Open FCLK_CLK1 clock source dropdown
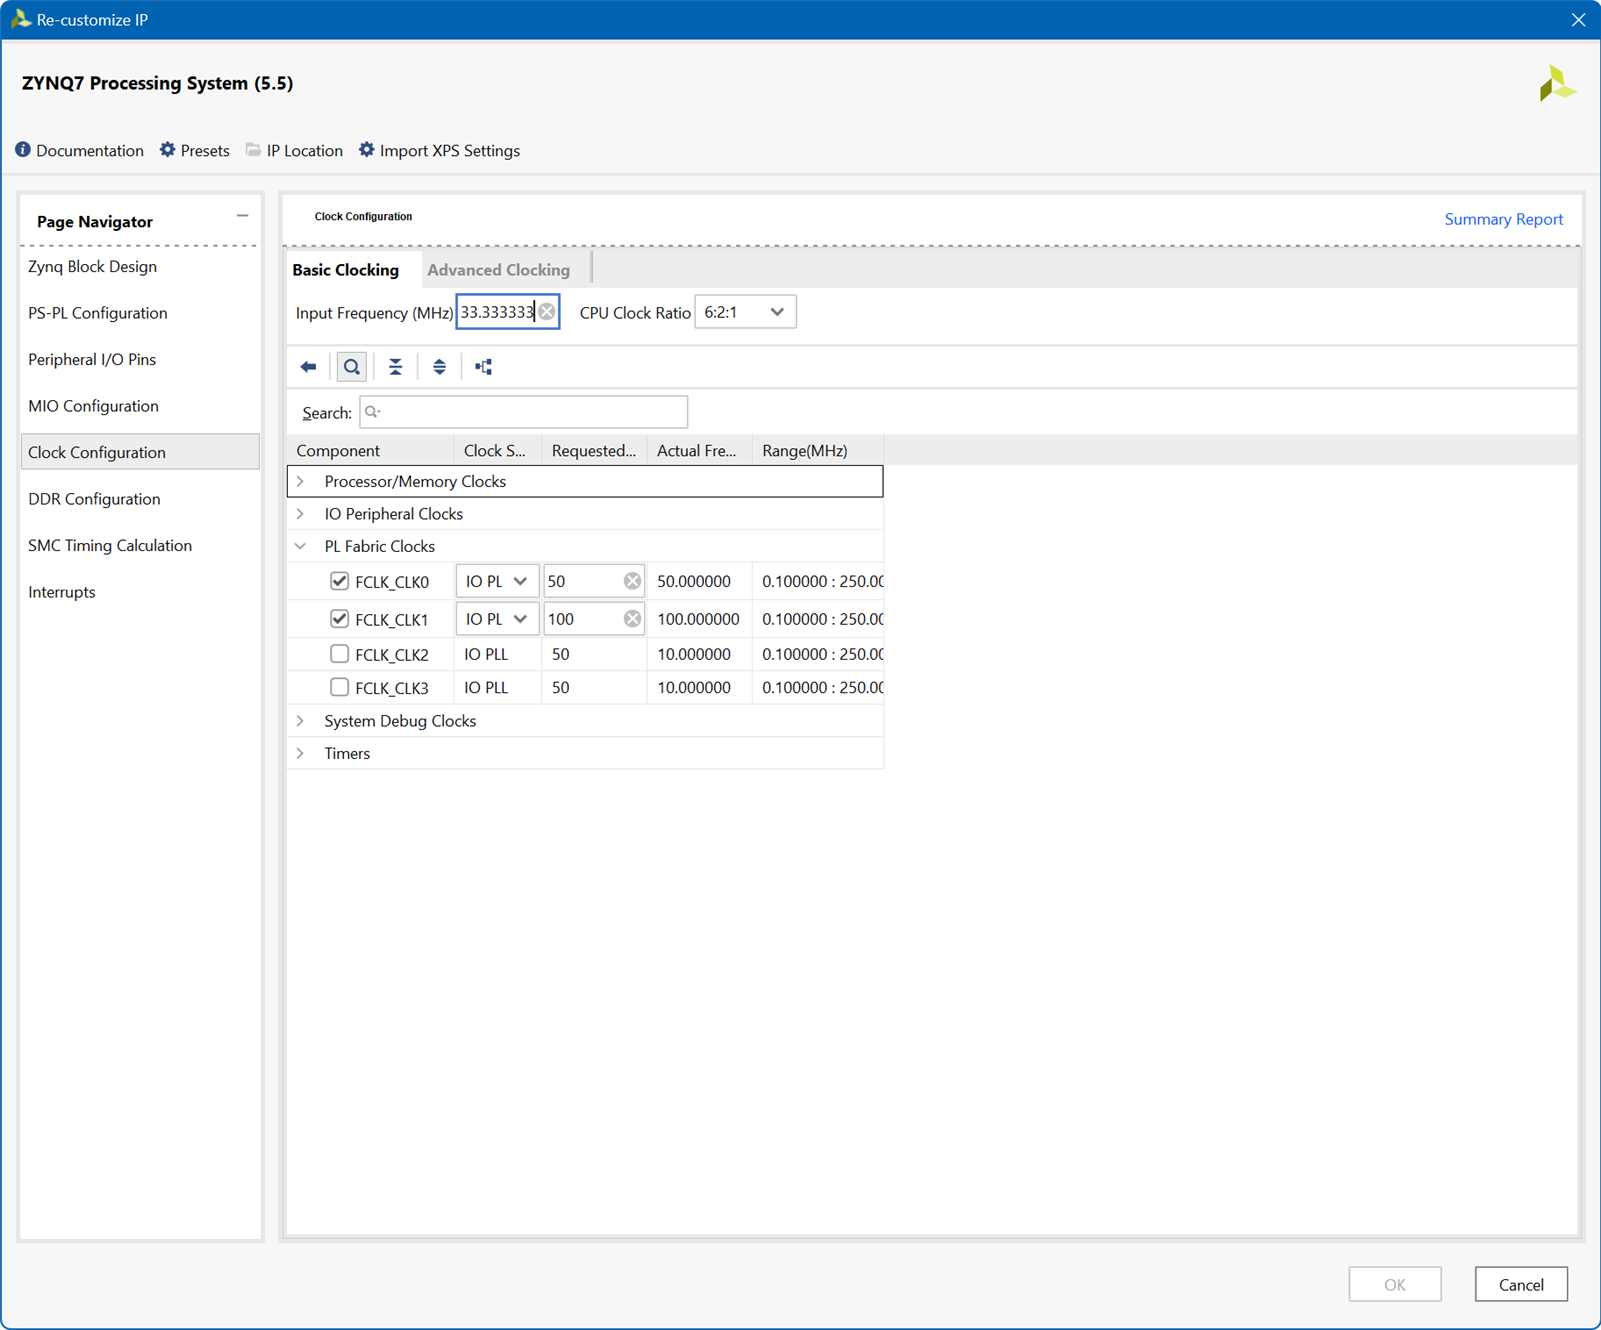The height and width of the screenshot is (1330, 1601). [x=497, y=619]
